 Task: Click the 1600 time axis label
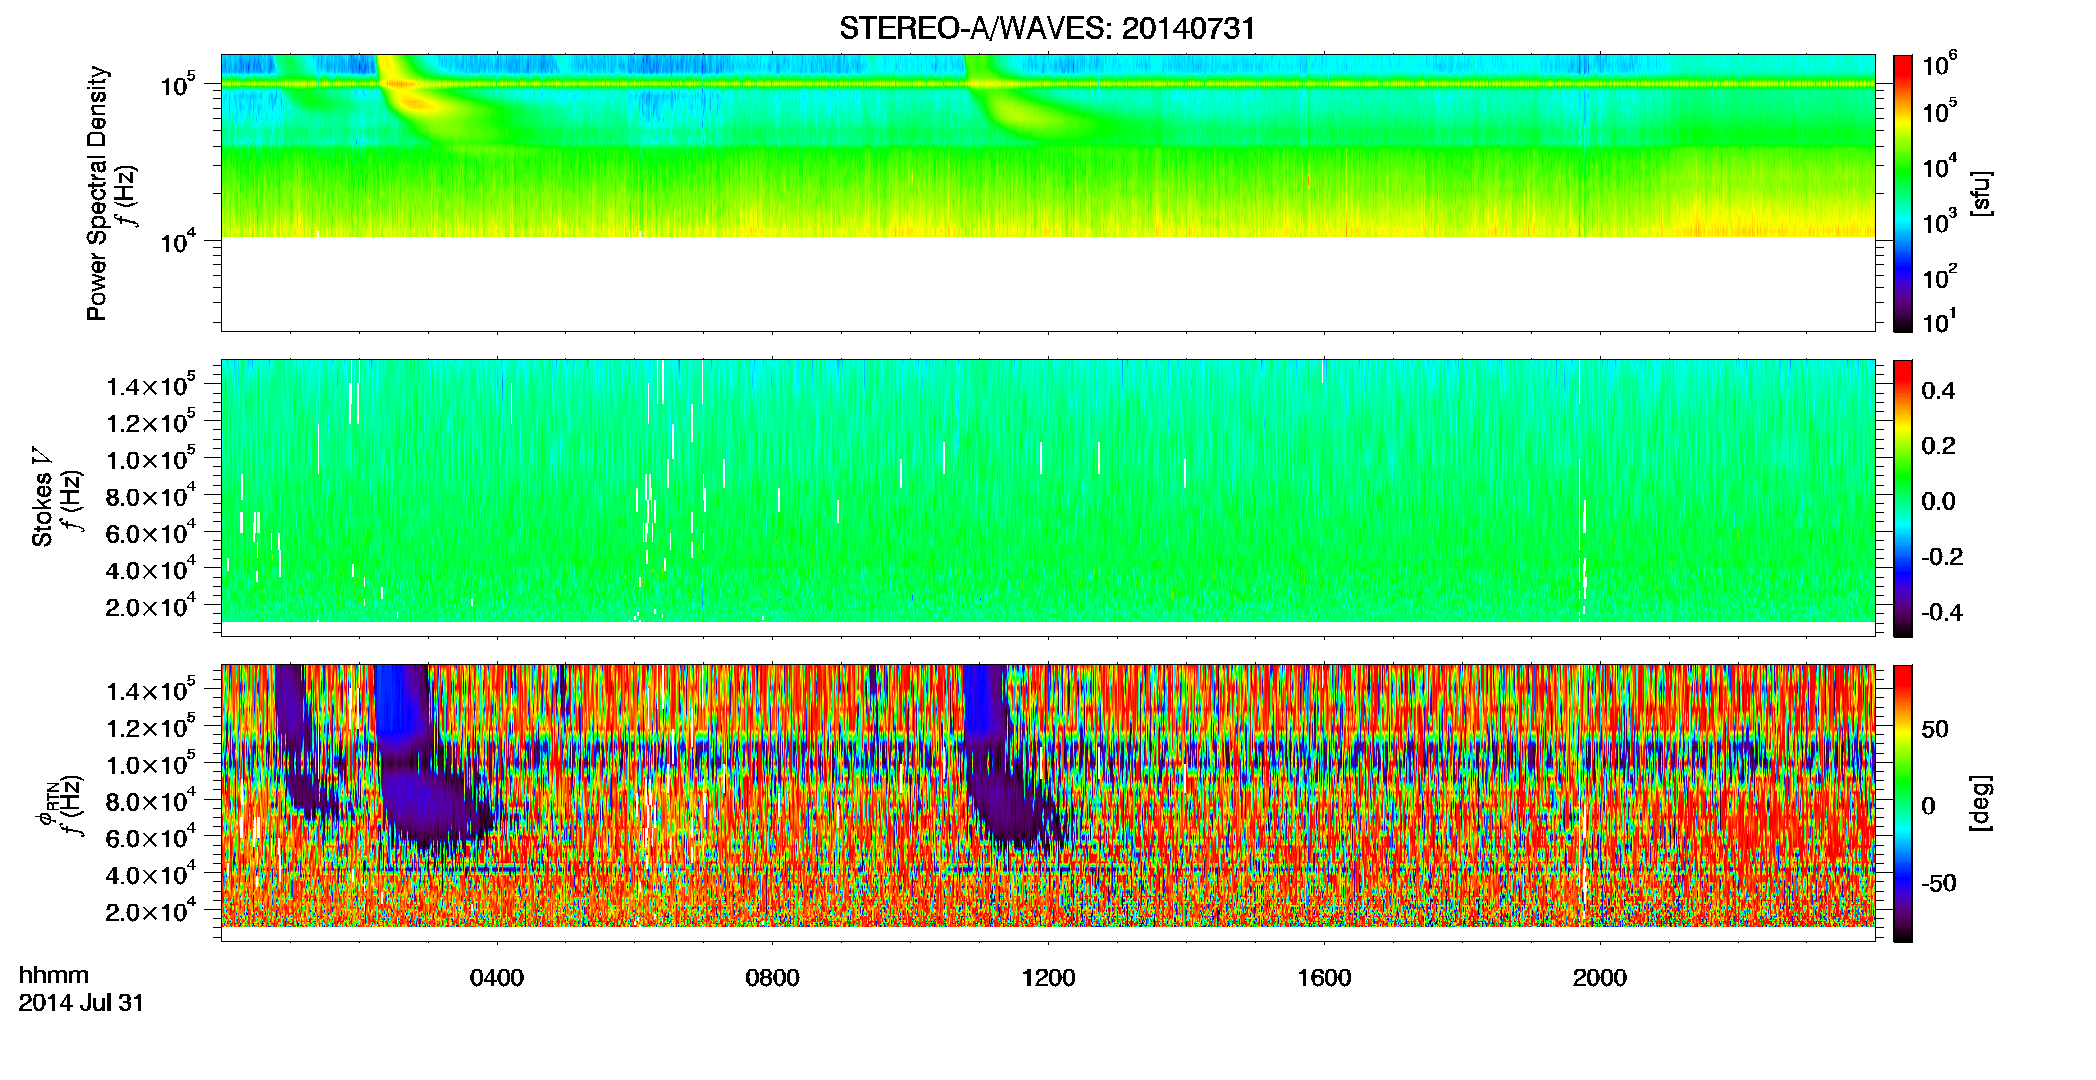click(x=1324, y=978)
